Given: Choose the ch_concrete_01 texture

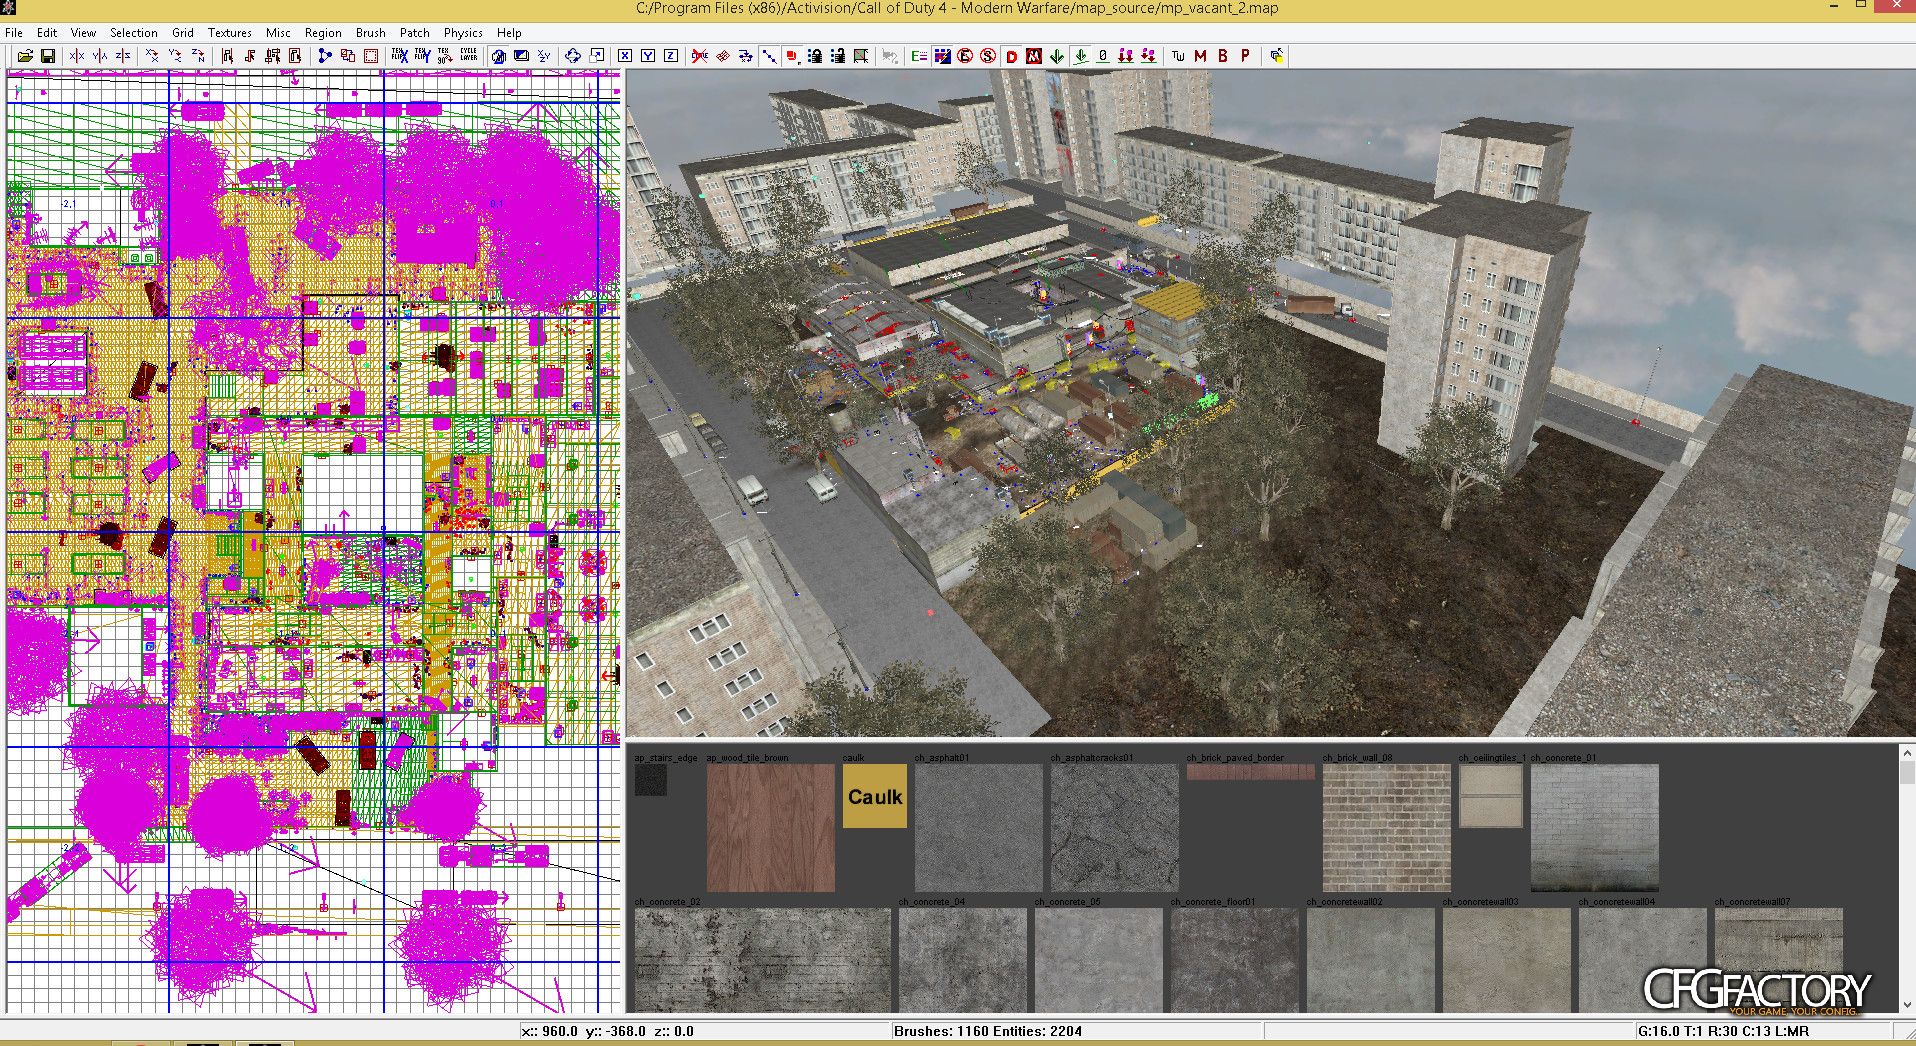Looking at the screenshot, I should (1595, 828).
